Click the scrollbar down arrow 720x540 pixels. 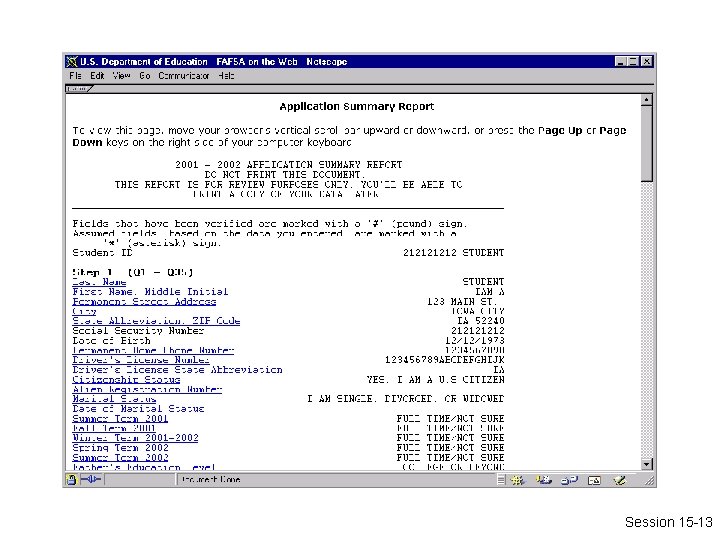tap(647, 464)
